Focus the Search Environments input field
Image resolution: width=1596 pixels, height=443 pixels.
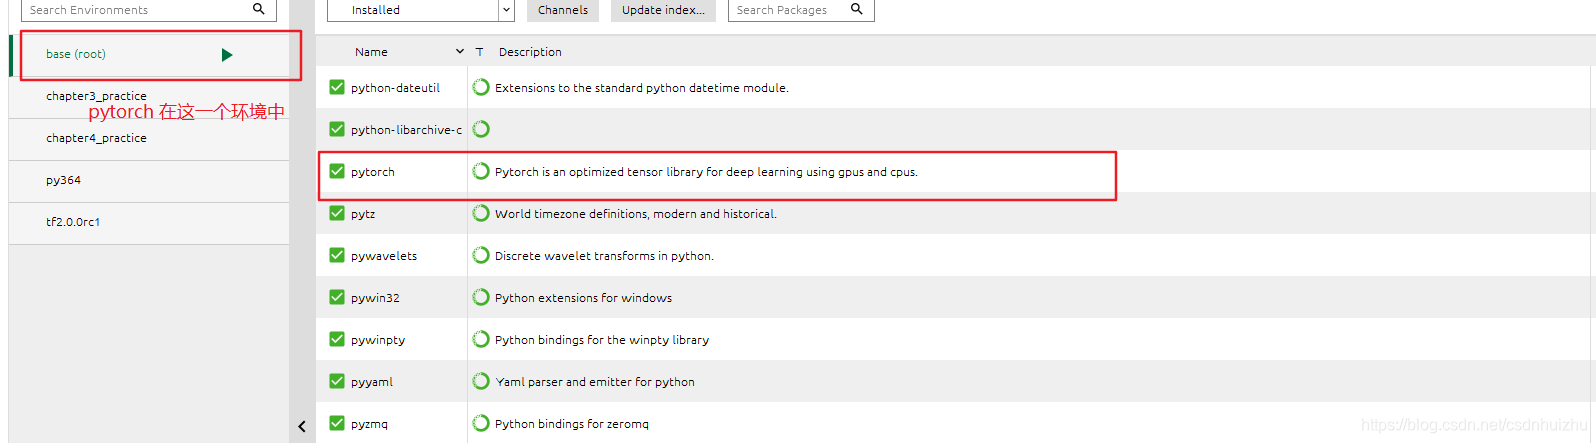point(147,10)
